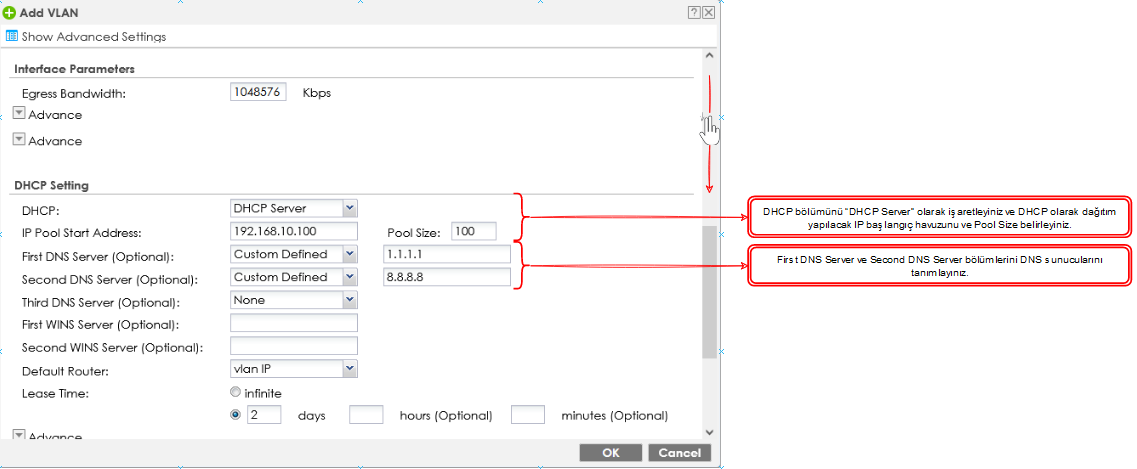Image resolution: width=1137 pixels, height=469 pixels.
Task: Edit the Pool Size field
Action: pos(474,231)
